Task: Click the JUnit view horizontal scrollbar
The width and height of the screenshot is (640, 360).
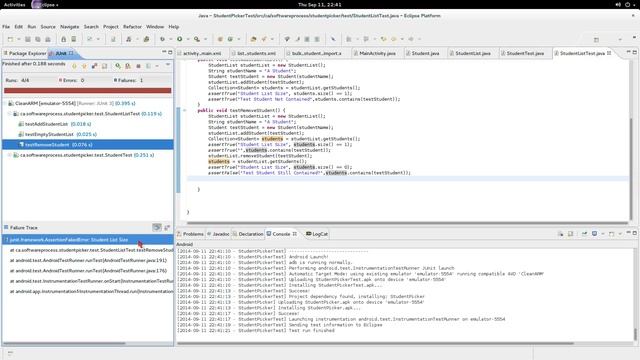Action: coord(64,344)
